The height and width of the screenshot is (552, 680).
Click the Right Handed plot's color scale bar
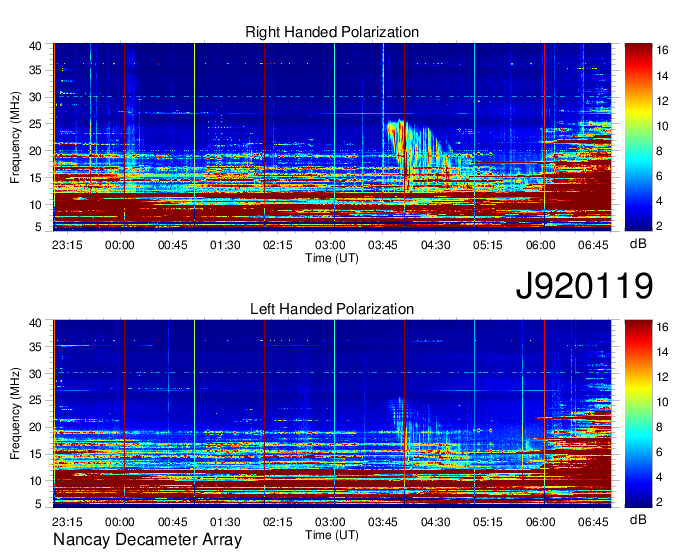point(638,137)
